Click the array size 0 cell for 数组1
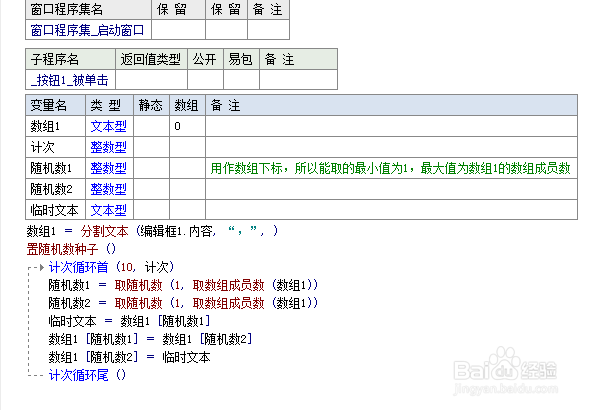The height and width of the screenshot is (410, 592). (188, 126)
